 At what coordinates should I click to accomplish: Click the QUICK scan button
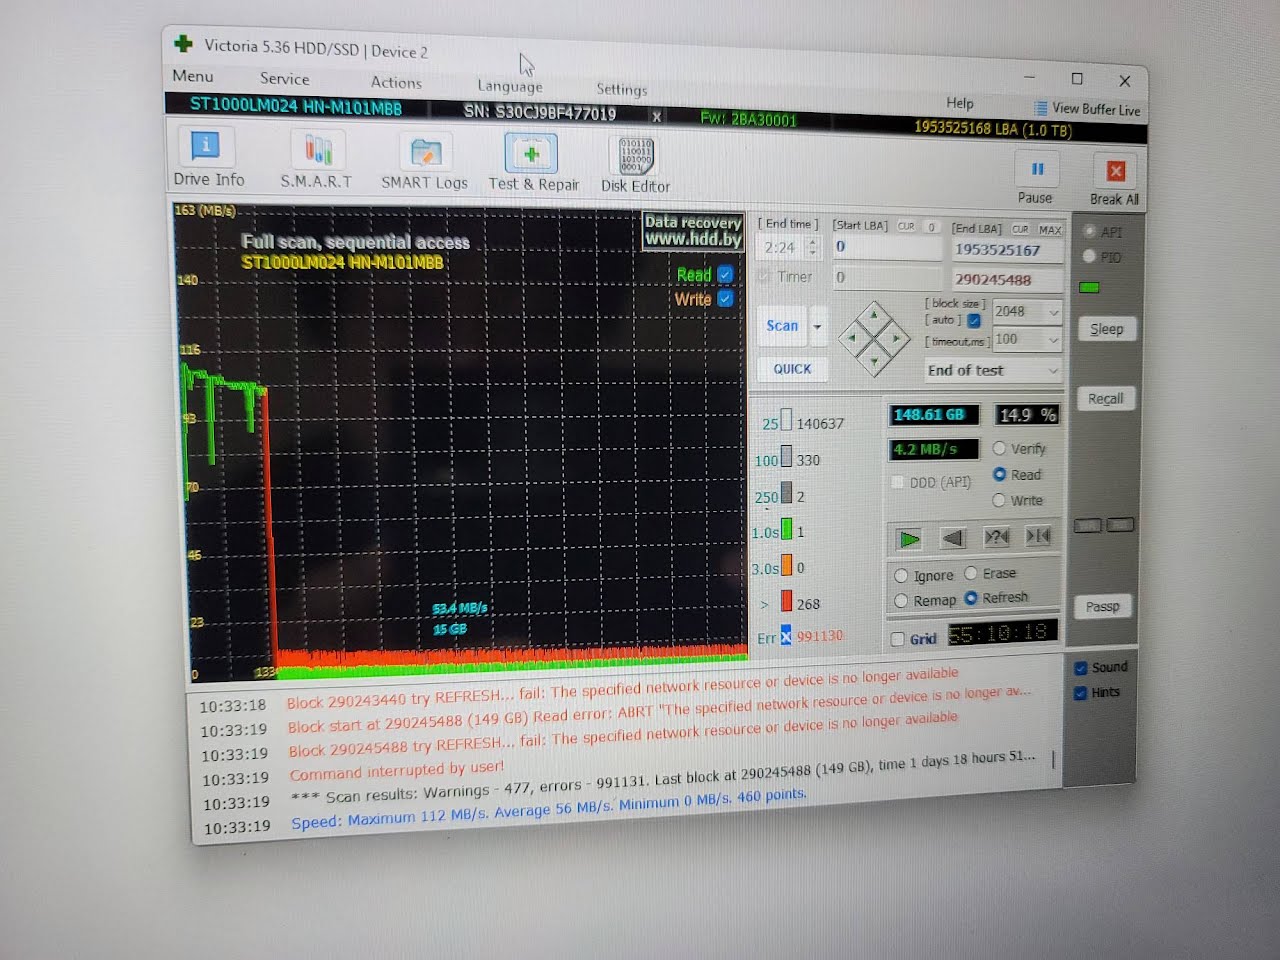[792, 369]
